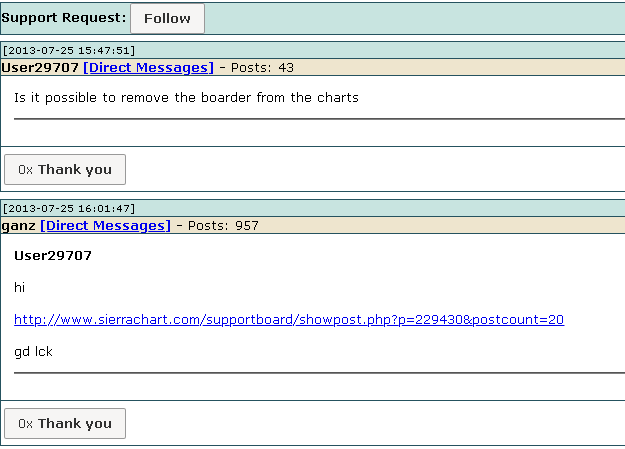Viewport: 625px width, 449px height.
Task: Open Direct Messages for ganz
Action: tap(105, 225)
